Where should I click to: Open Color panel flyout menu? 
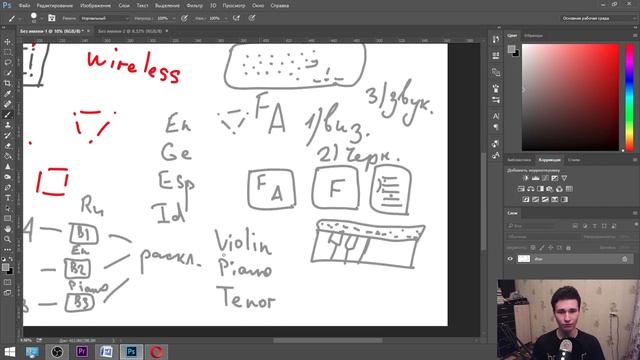coord(635,36)
